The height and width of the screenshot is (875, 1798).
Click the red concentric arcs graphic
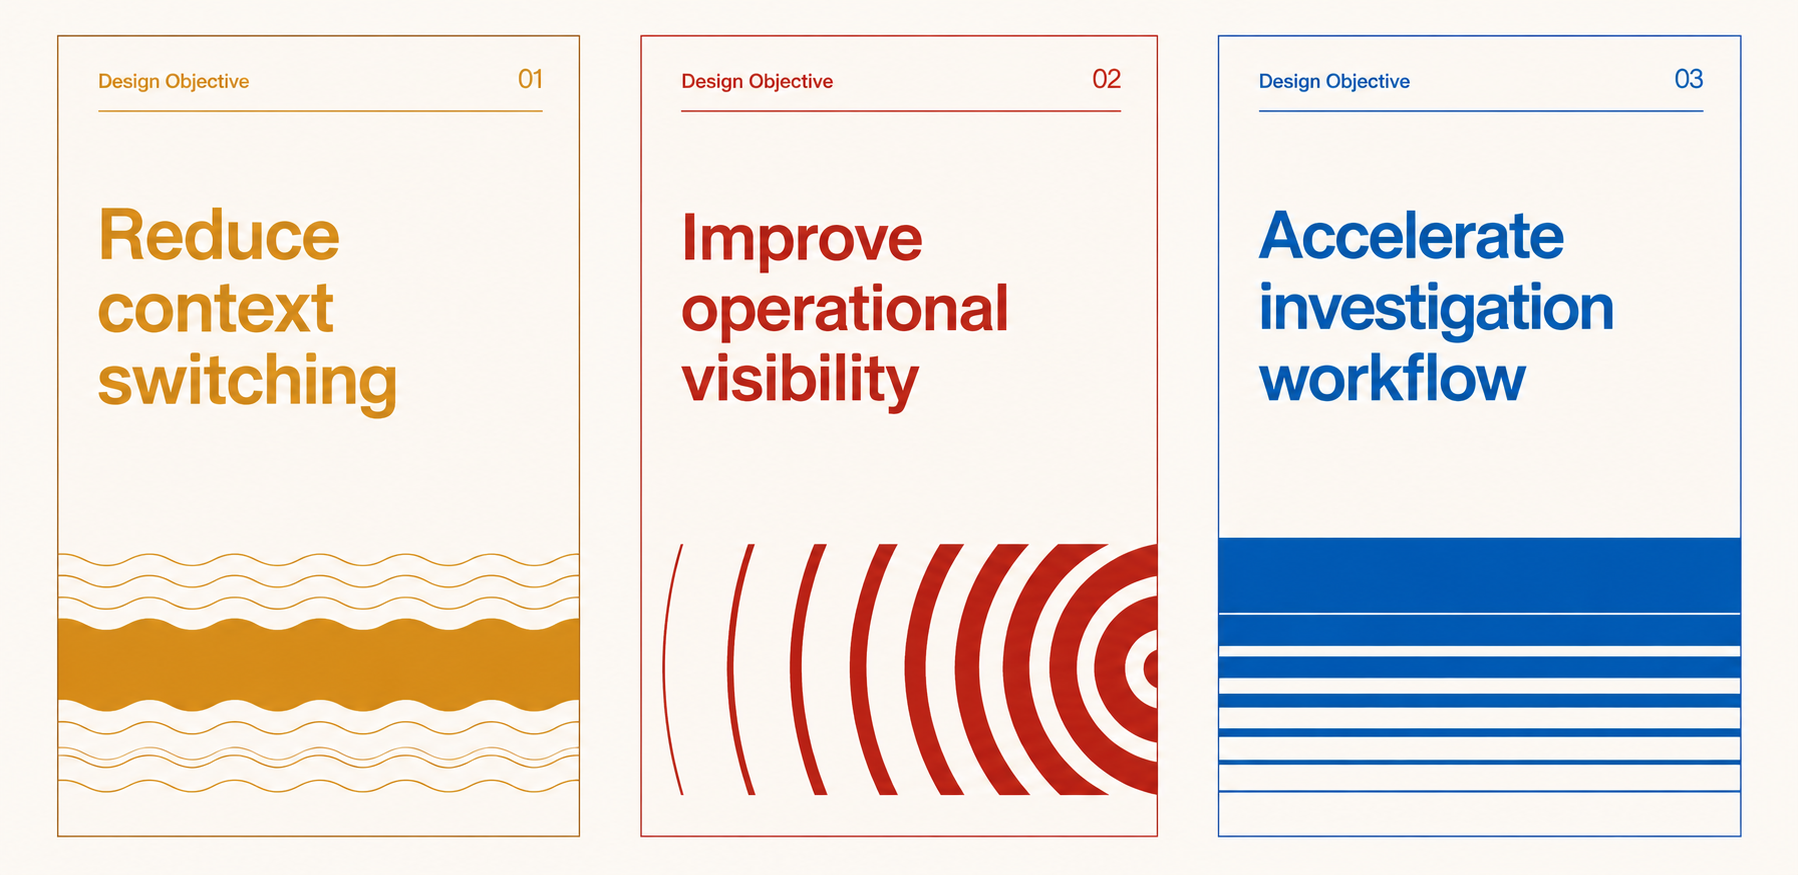(910, 669)
